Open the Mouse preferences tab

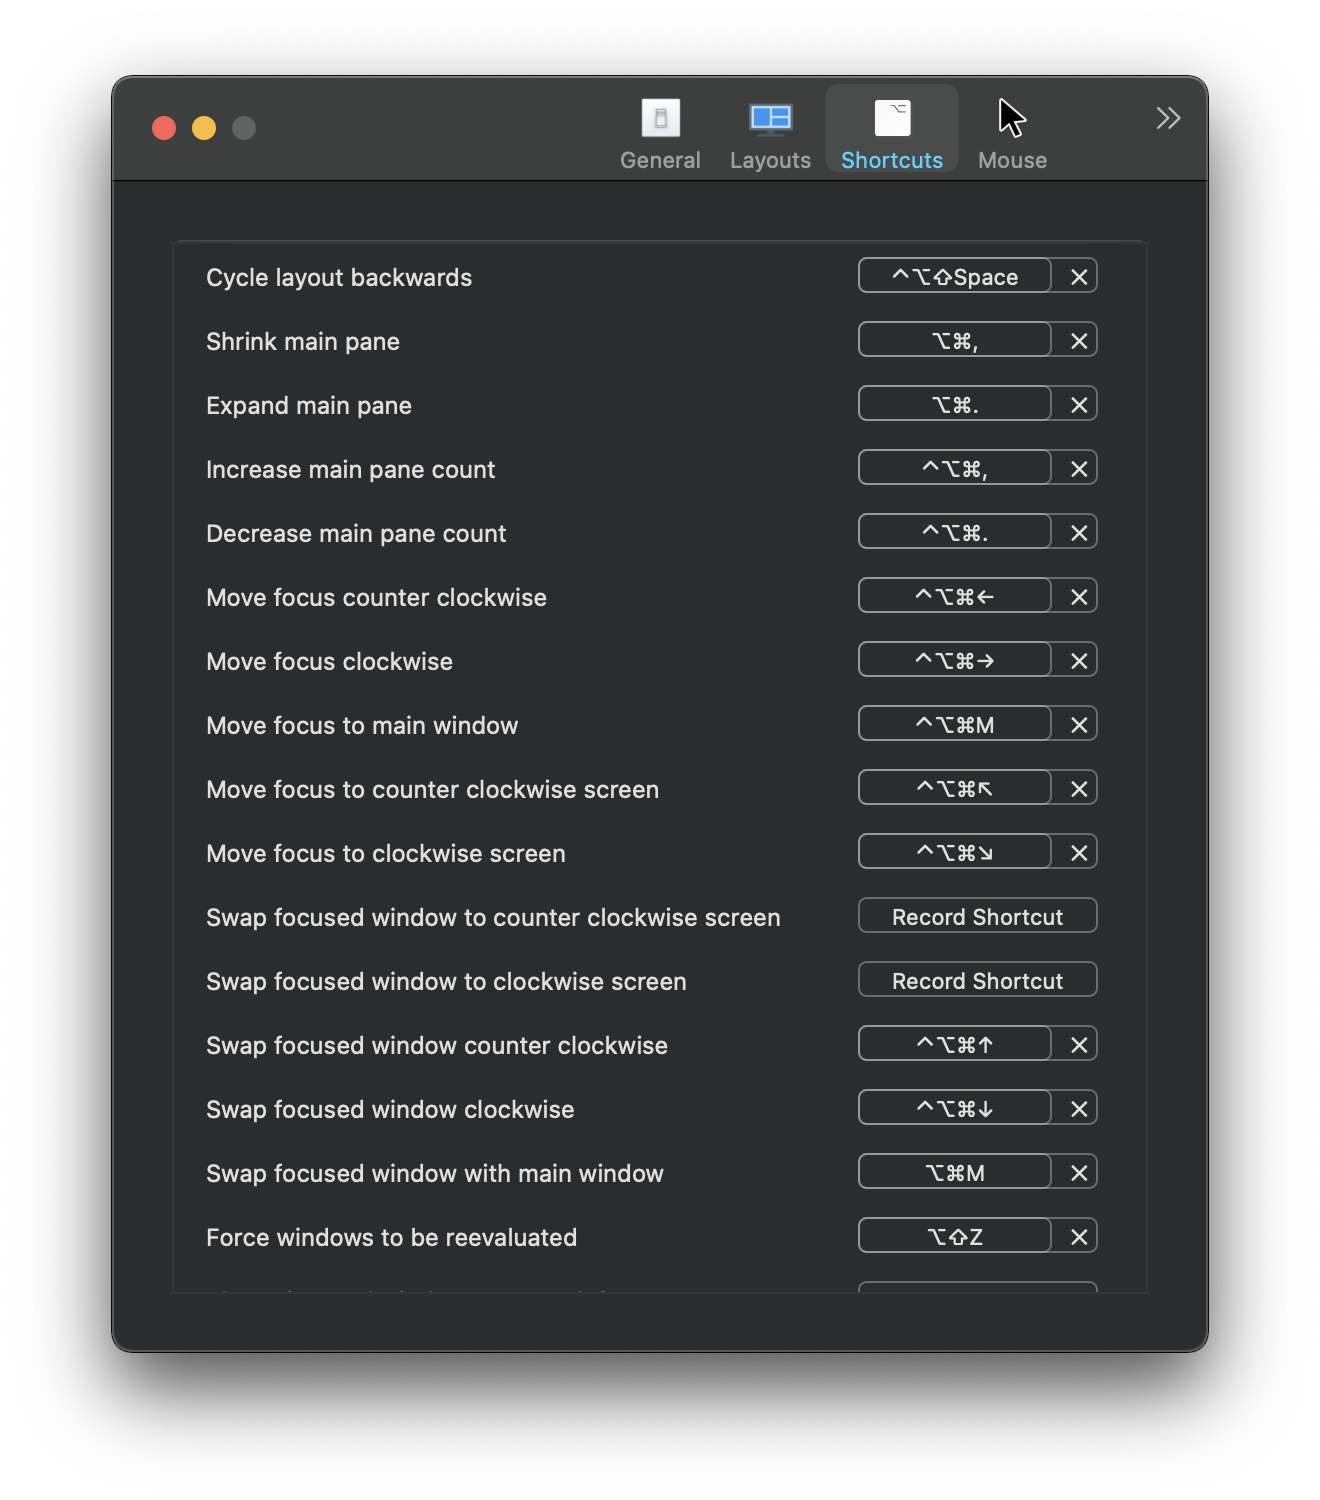[x=1012, y=134]
